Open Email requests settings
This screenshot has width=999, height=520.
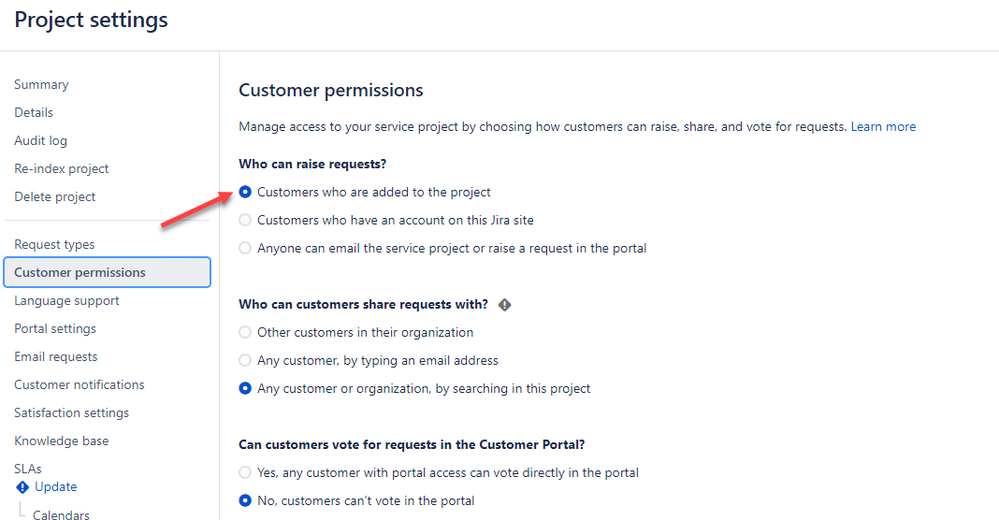point(56,356)
